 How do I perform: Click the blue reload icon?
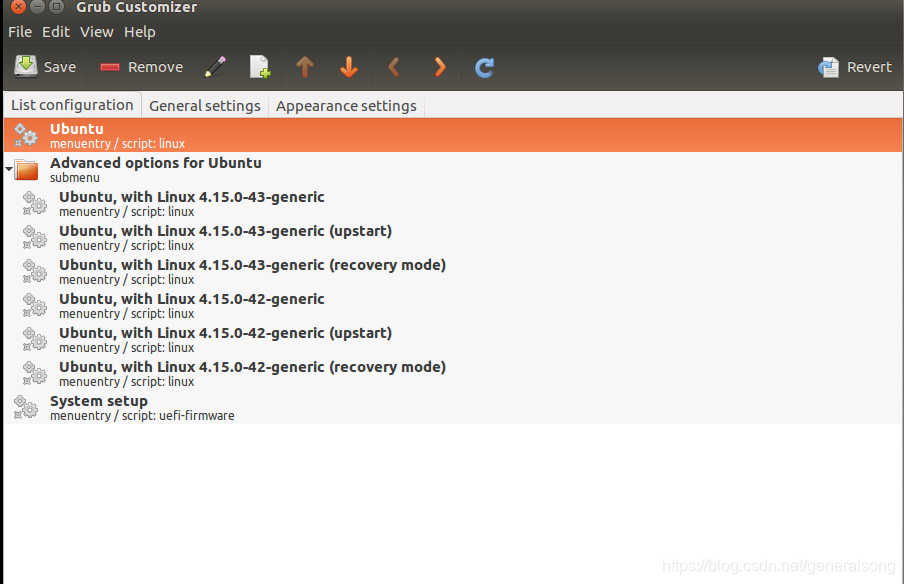click(x=484, y=67)
